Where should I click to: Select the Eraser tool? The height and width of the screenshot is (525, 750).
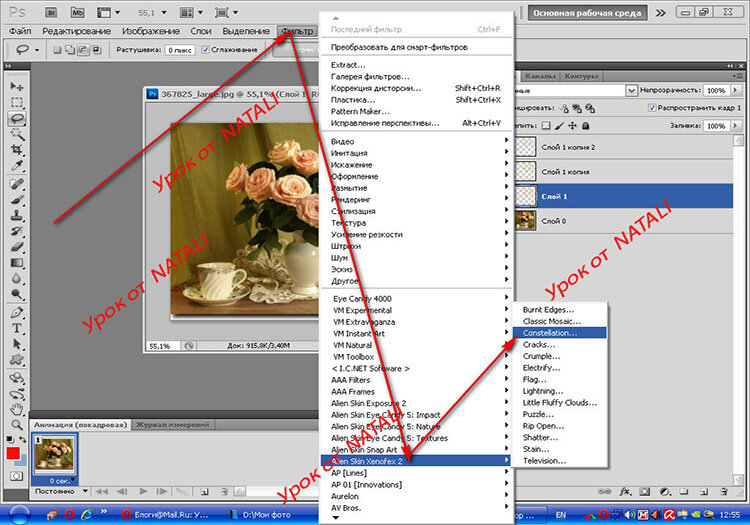[17, 247]
